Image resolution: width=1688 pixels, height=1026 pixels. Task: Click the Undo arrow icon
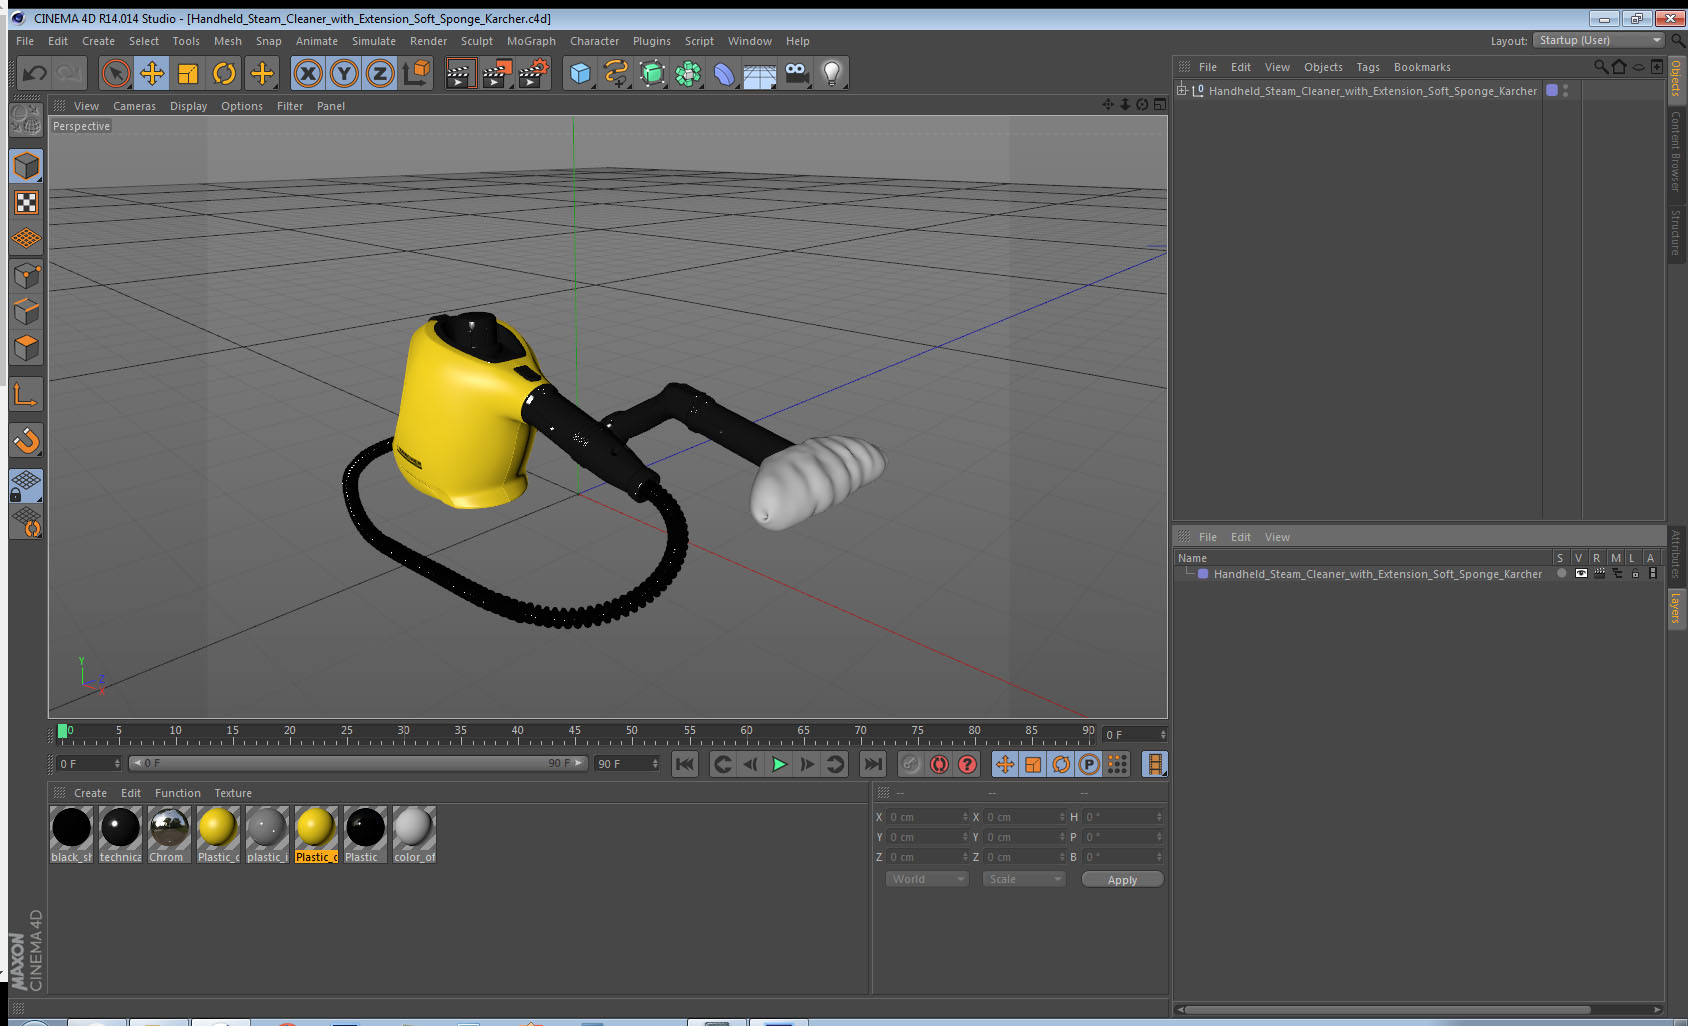coord(35,73)
